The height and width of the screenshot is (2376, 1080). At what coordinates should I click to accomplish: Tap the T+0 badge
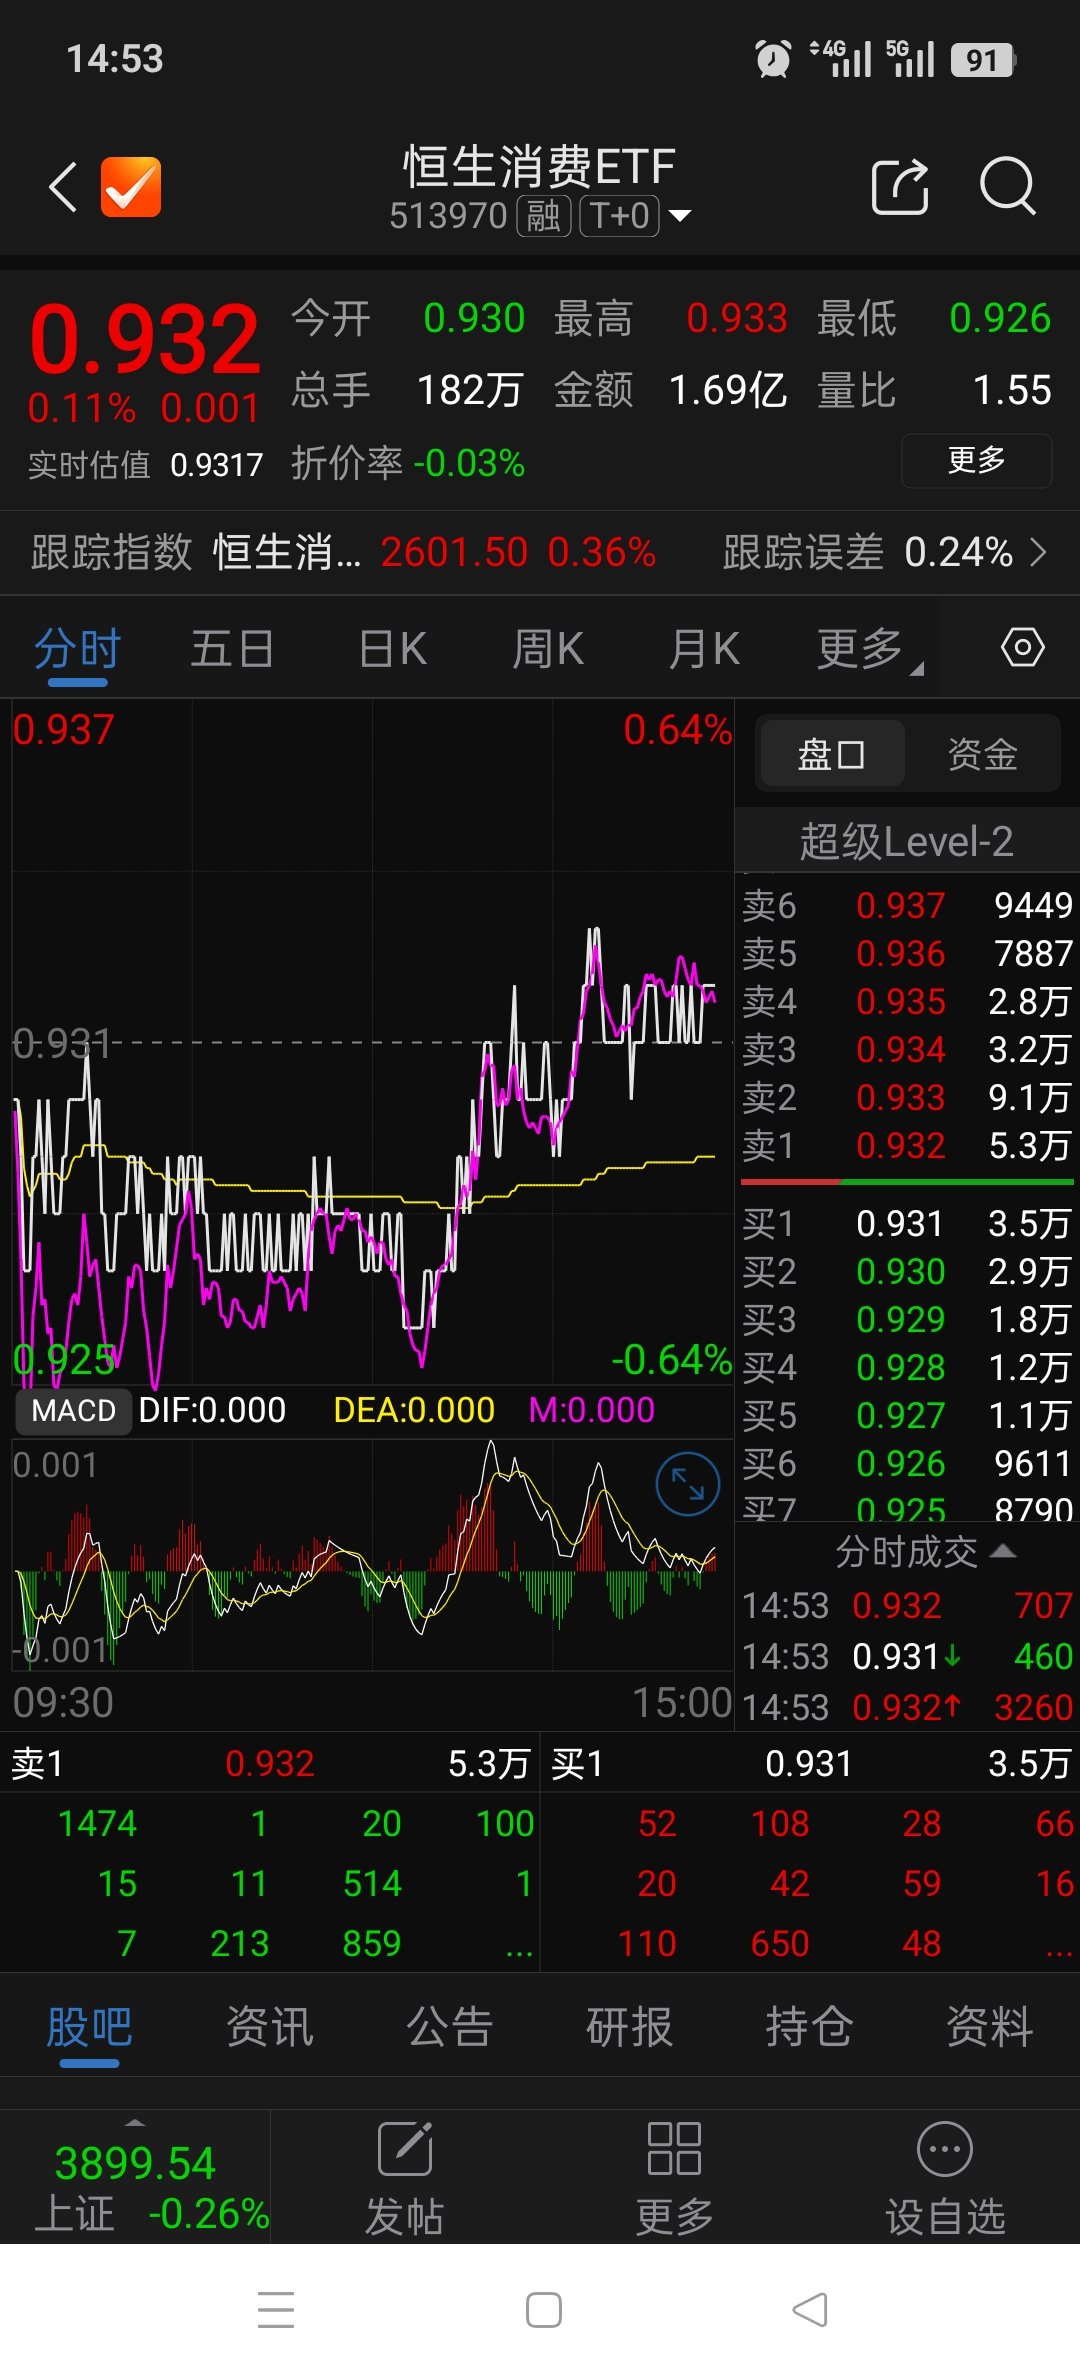[x=620, y=216]
